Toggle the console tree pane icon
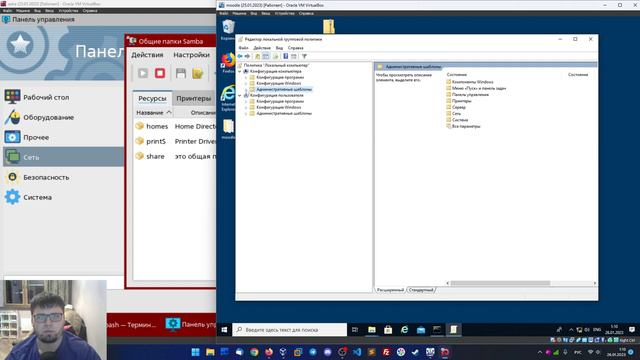640x360 pixels. coord(266,56)
